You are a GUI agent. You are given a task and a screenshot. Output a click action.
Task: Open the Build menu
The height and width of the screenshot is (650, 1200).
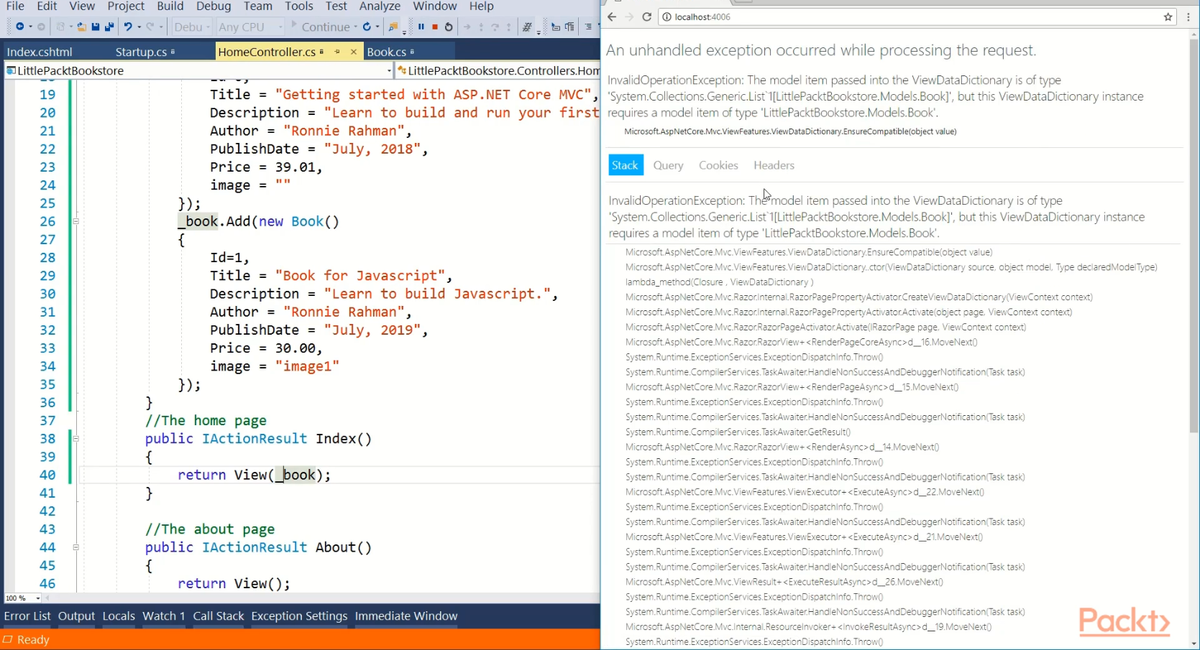pos(170,6)
